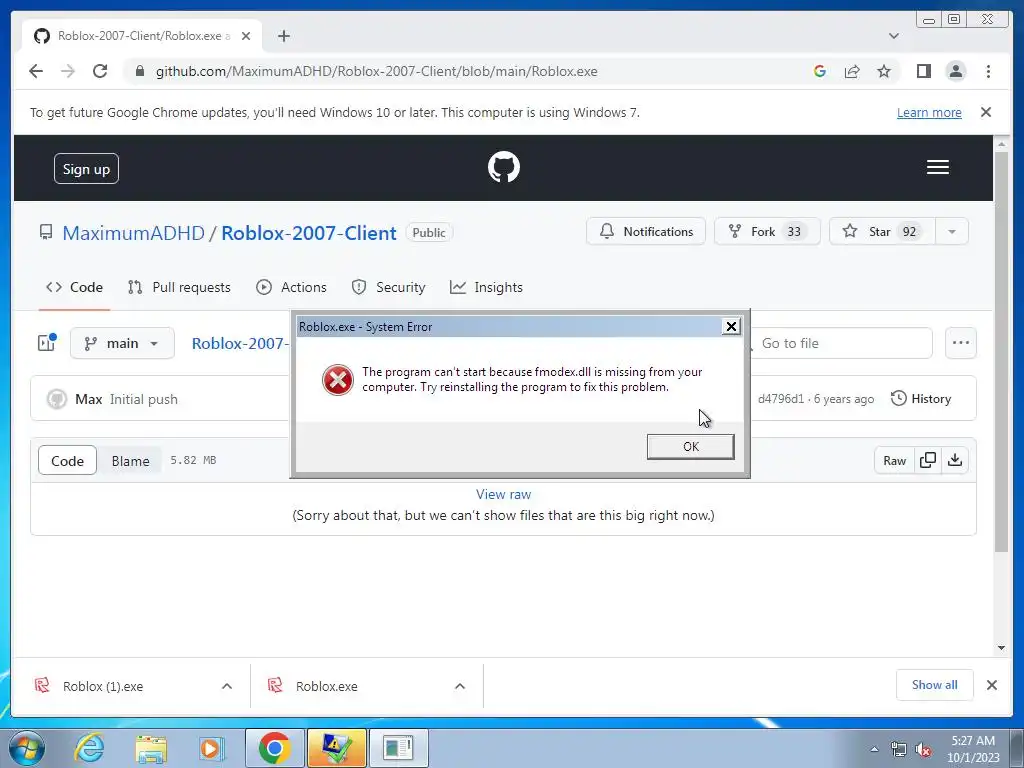
Task: Open the GitHub hamburger menu
Action: pyautogui.click(x=938, y=167)
